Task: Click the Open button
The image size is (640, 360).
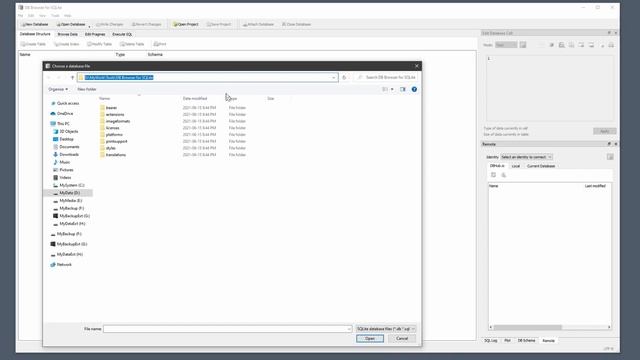Action: pos(370,339)
